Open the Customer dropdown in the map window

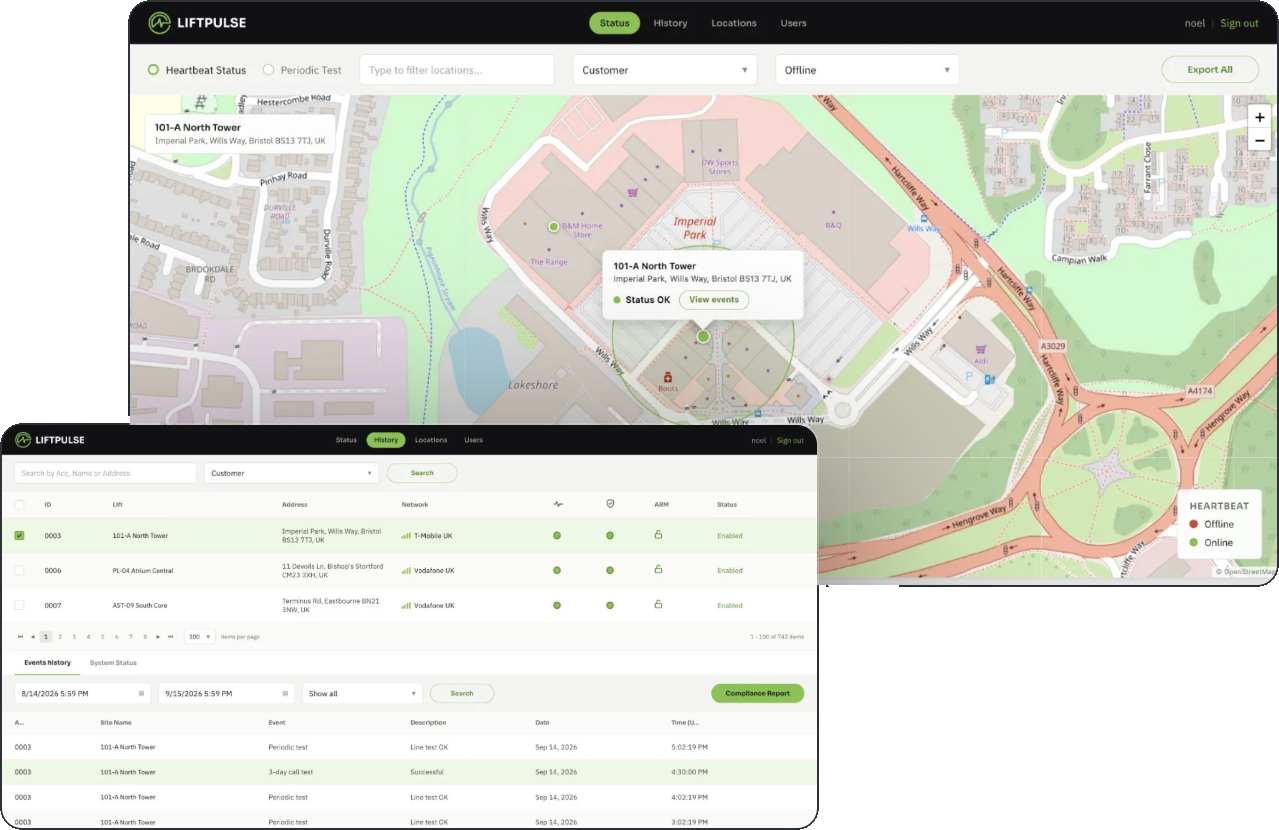(x=665, y=70)
